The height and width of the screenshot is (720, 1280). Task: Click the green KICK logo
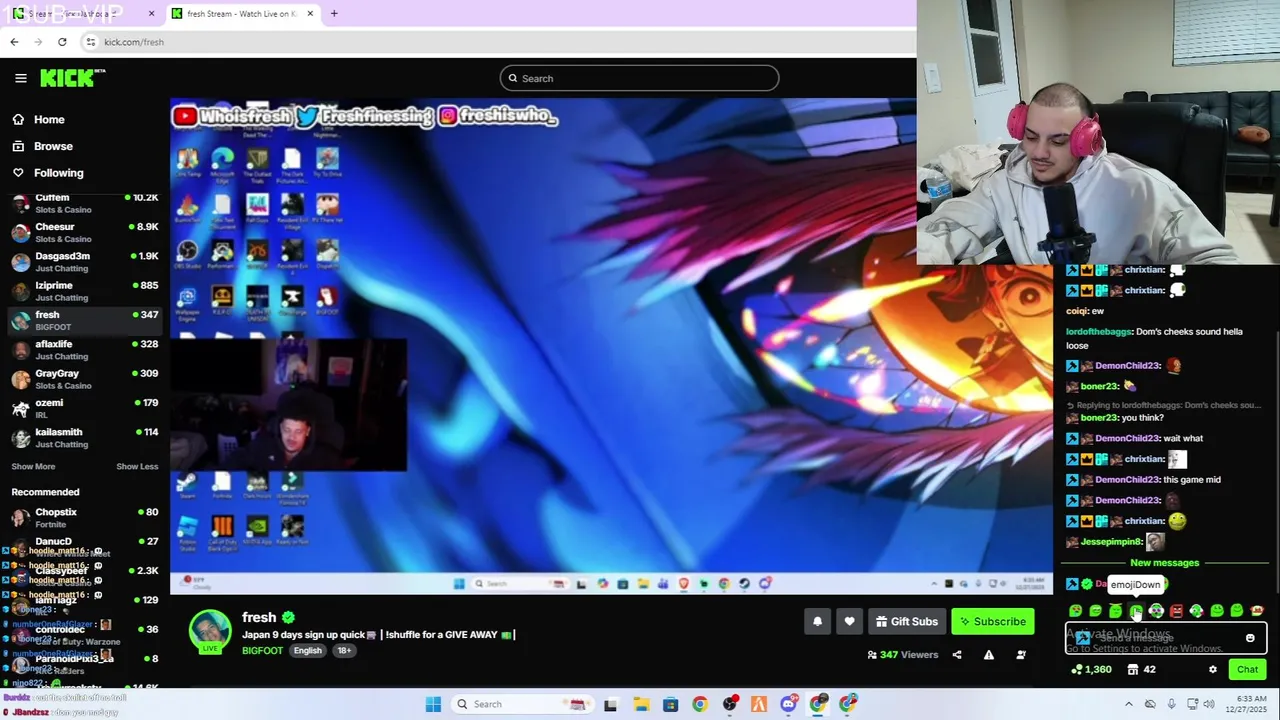click(x=72, y=78)
